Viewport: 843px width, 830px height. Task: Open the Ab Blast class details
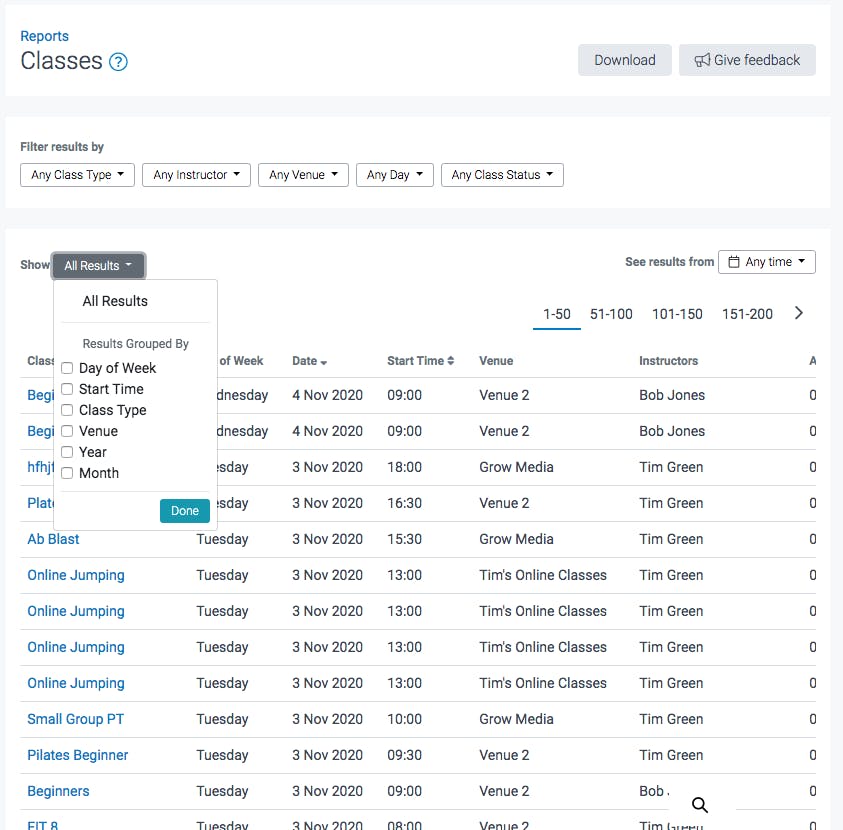coord(53,539)
